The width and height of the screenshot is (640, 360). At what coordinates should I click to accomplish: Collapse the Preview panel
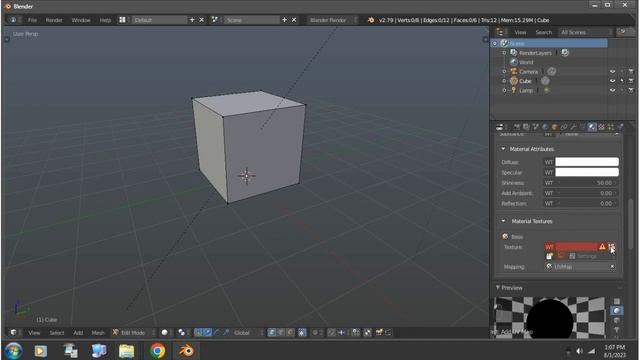498,287
